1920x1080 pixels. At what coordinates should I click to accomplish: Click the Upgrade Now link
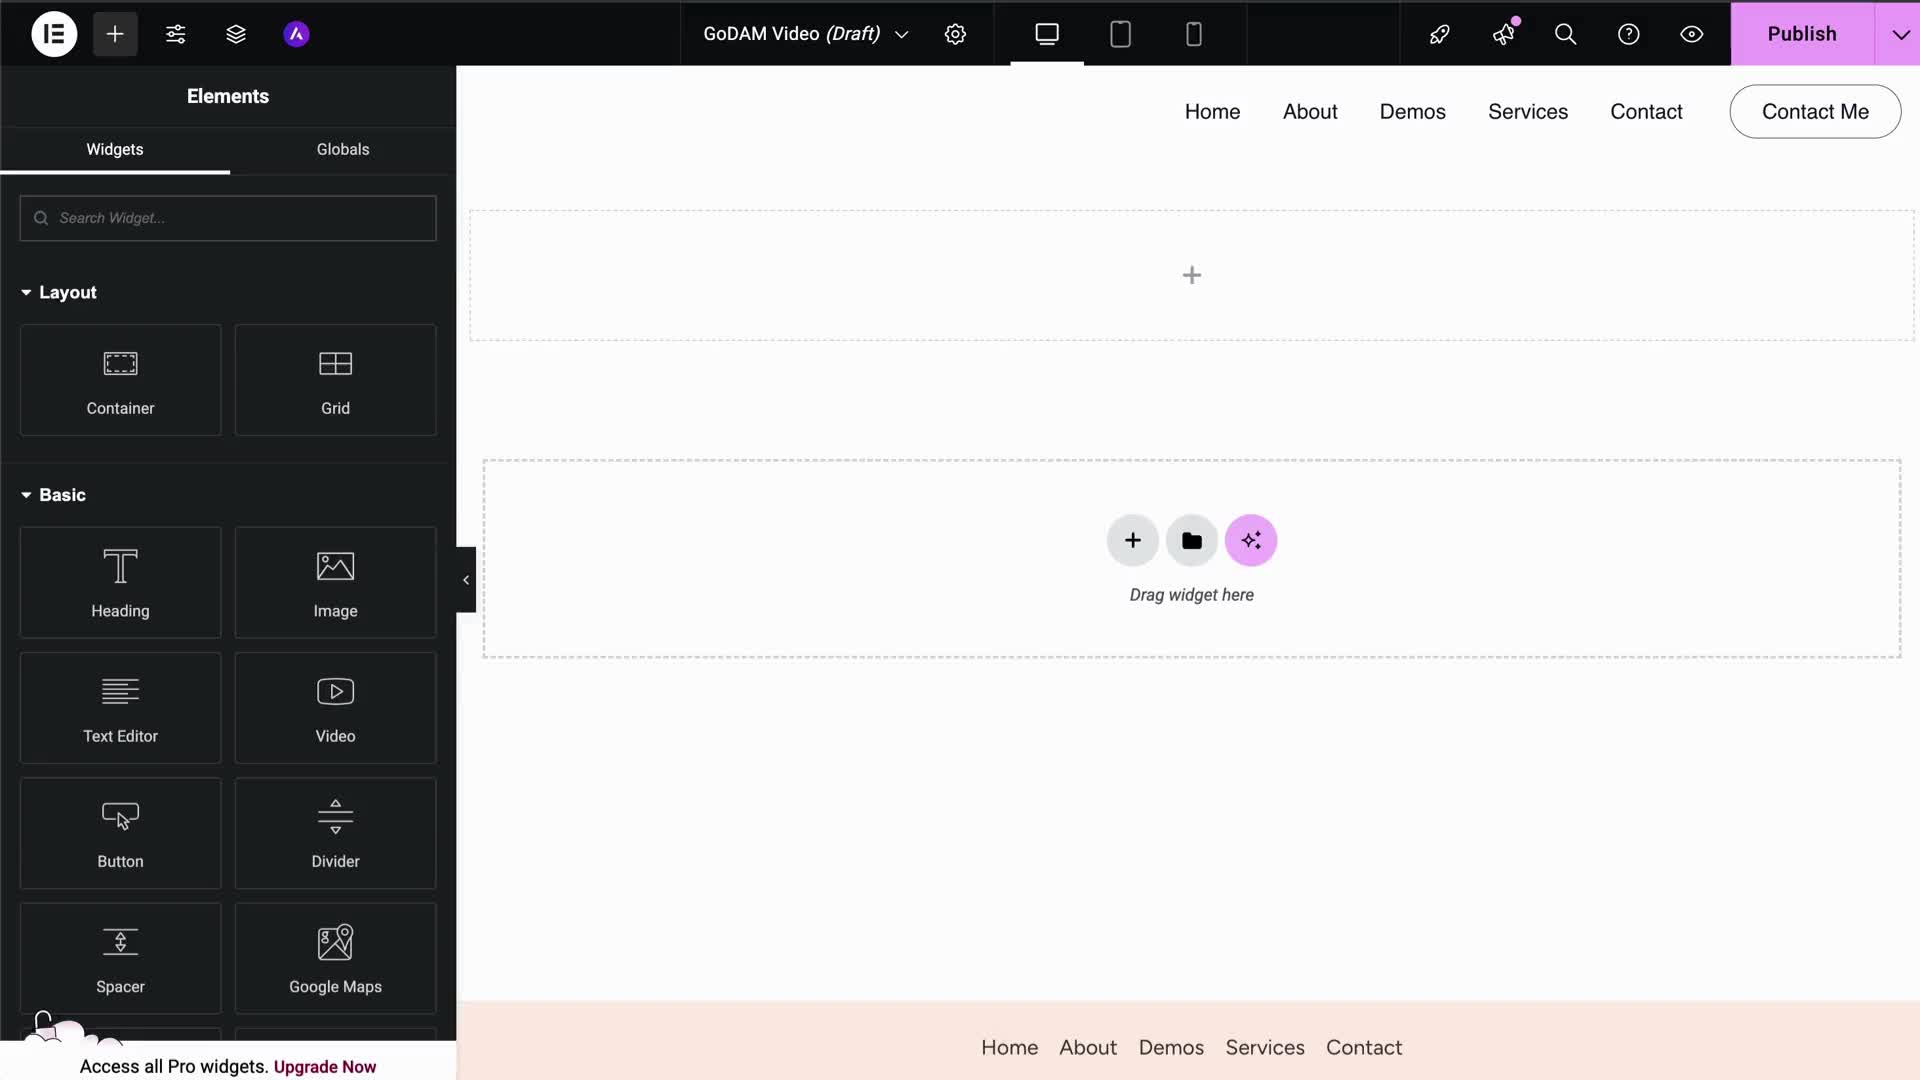[325, 1066]
